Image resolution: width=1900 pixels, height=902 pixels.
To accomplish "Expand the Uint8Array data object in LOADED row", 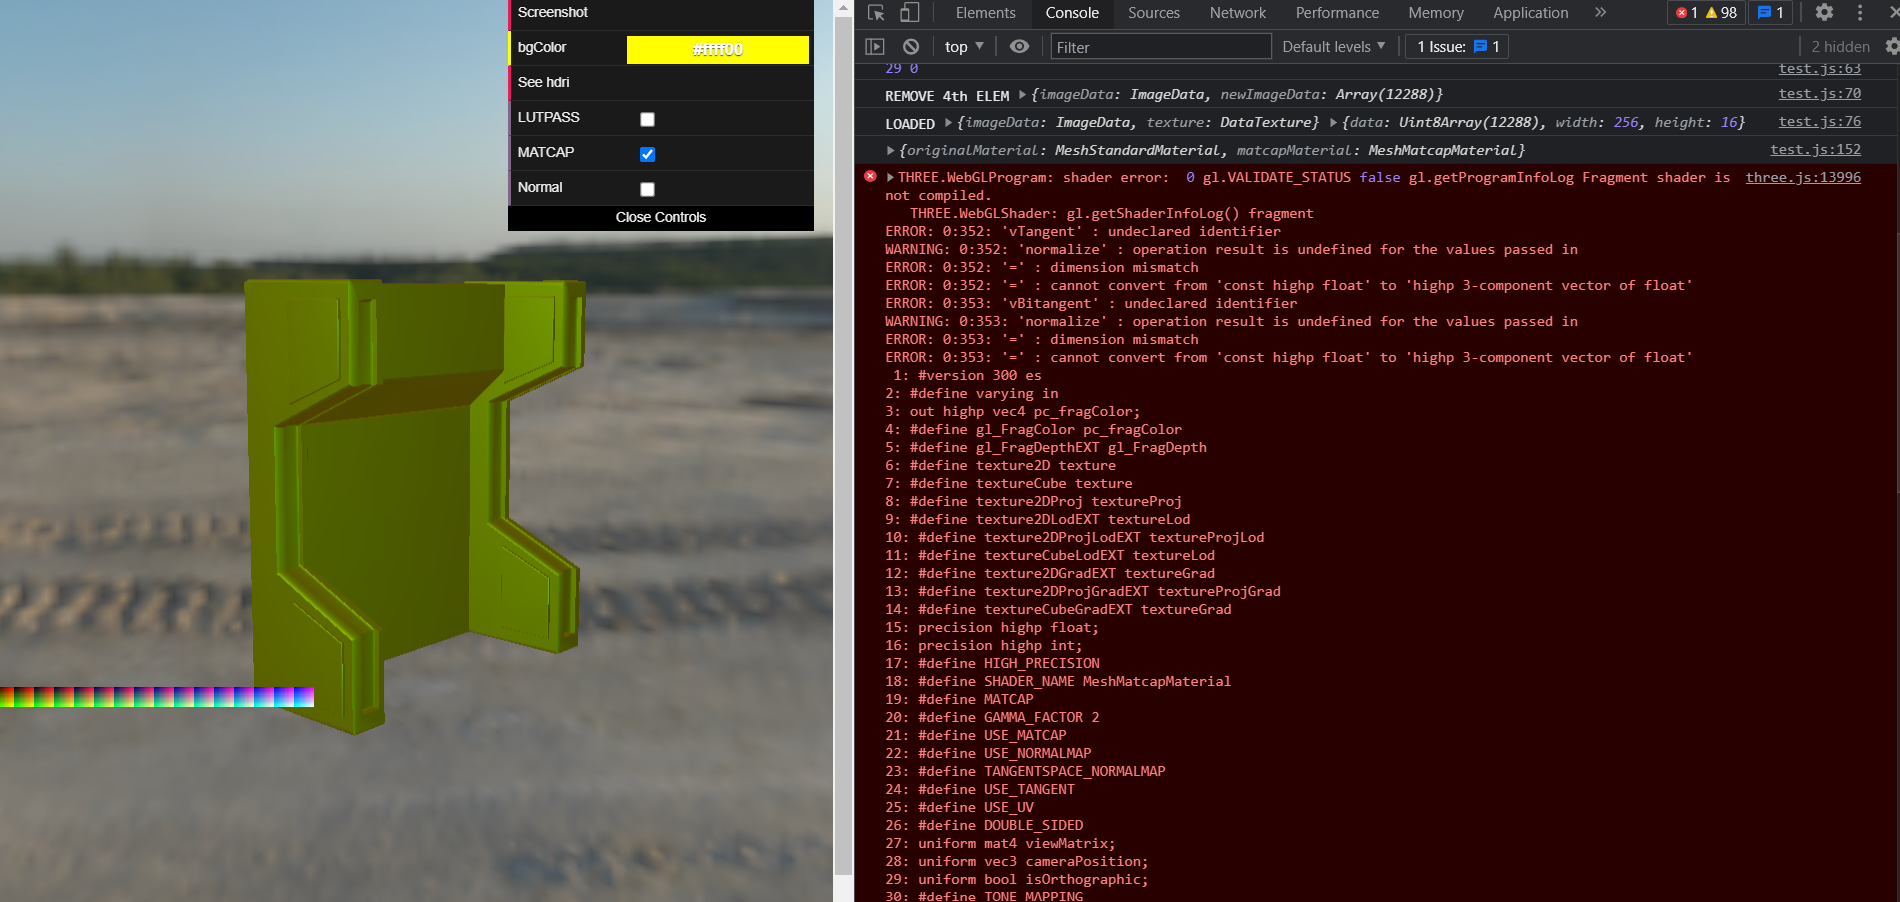I will coord(1334,123).
